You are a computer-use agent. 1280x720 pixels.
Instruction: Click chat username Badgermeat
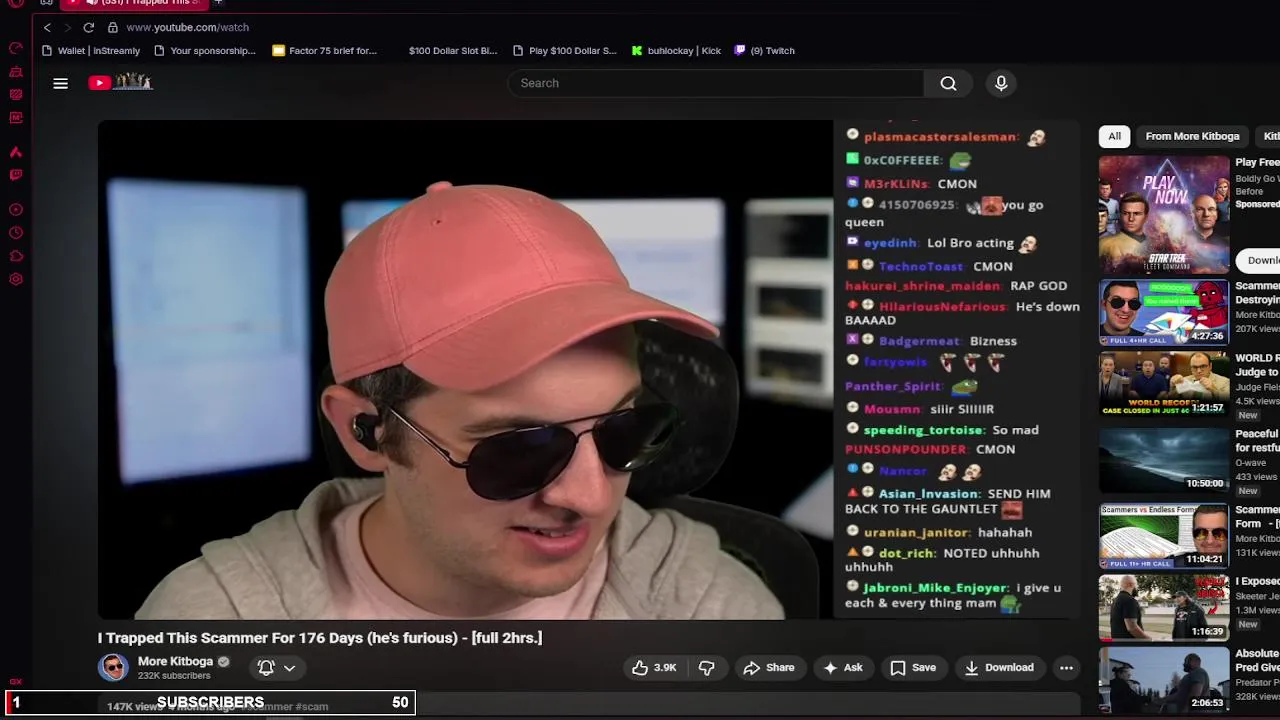pyautogui.click(x=919, y=341)
